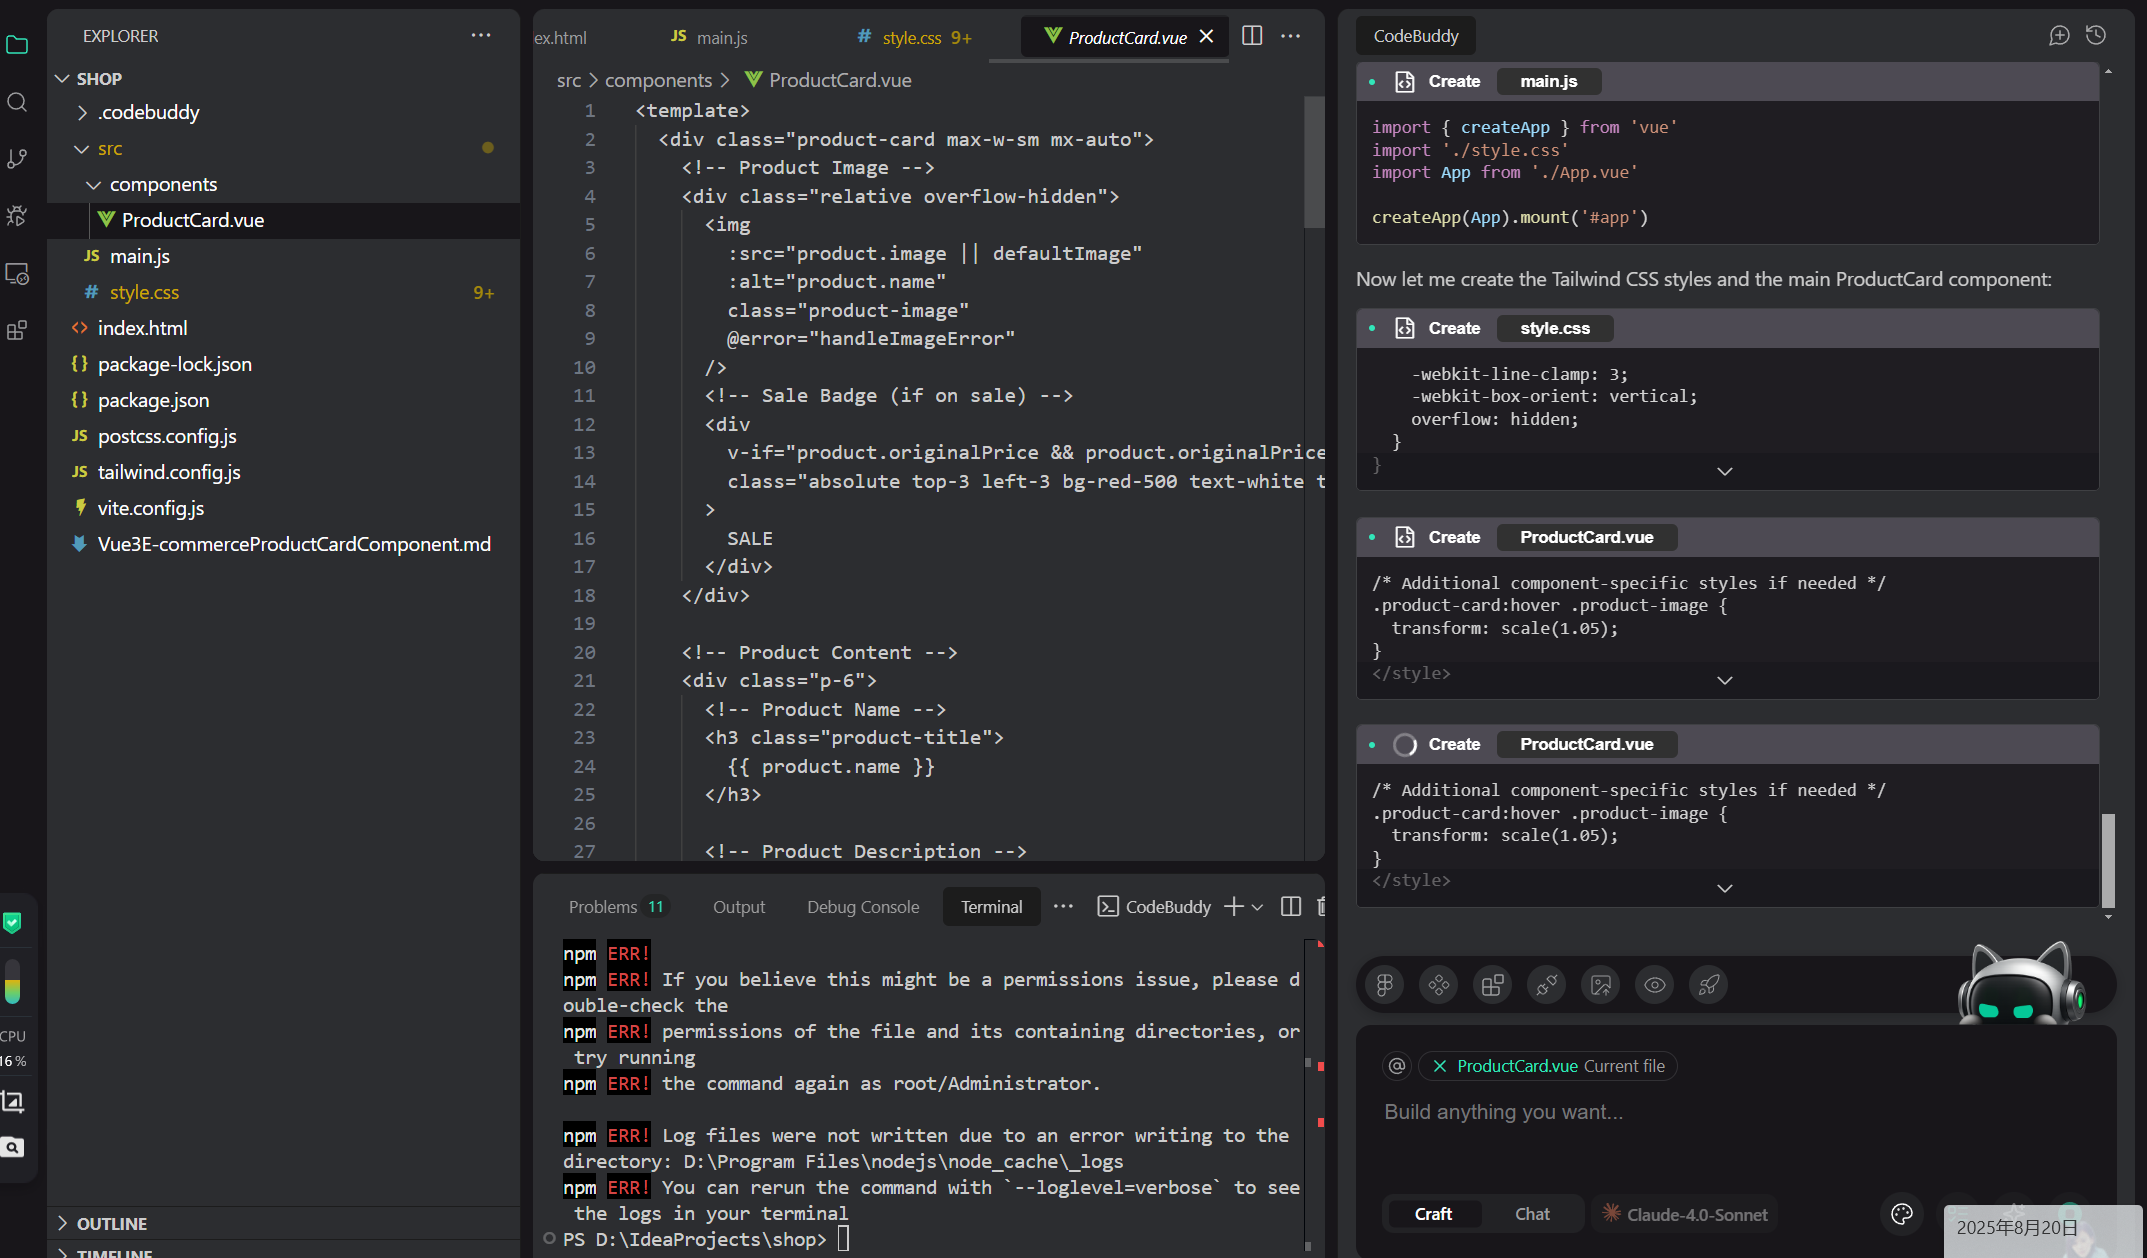Click the image upload toolbar icon
The image size is (2147, 1258).
tap(1601, 985)
